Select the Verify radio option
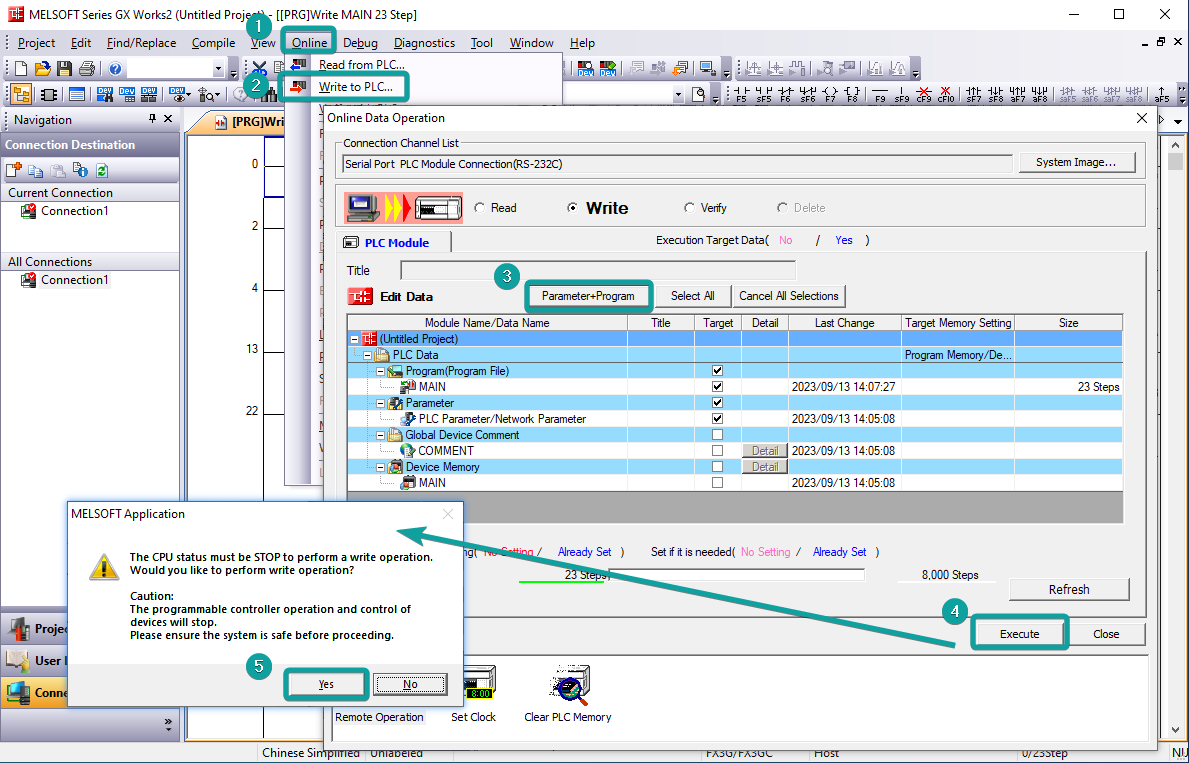The image size is (1189, 763). (689, 208)
